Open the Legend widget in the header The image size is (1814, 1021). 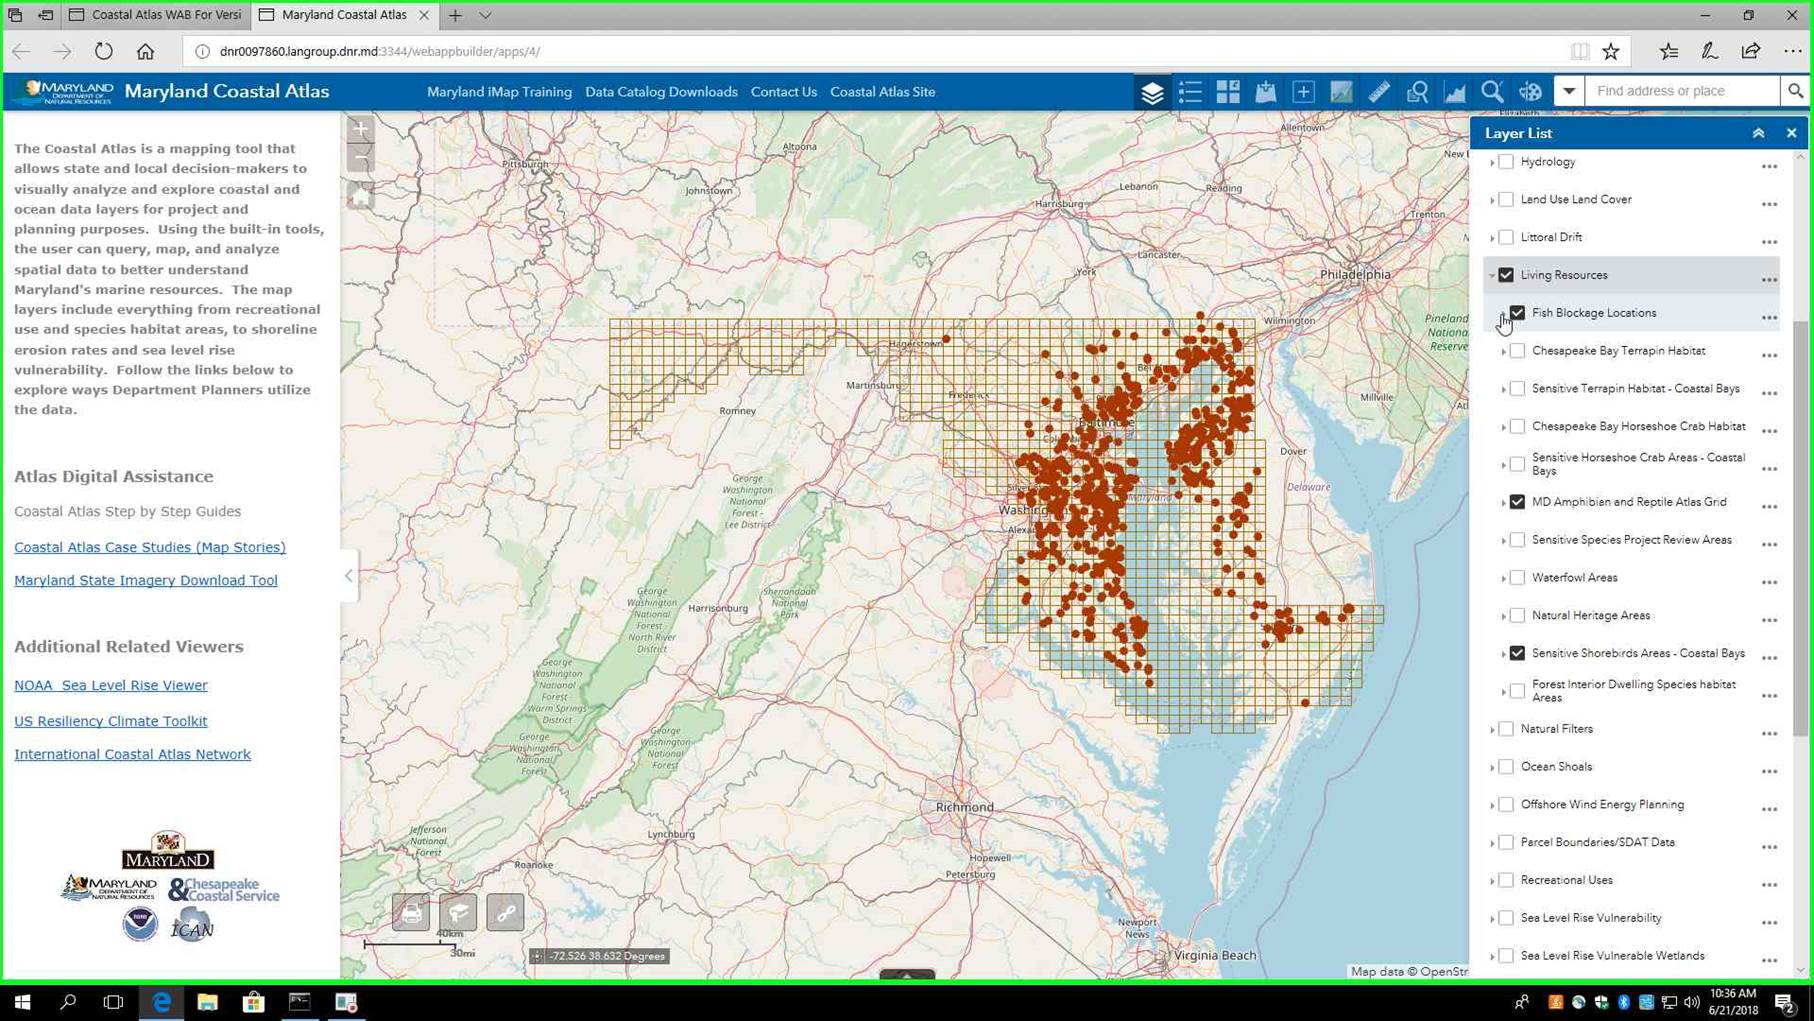pos(1190,92)
